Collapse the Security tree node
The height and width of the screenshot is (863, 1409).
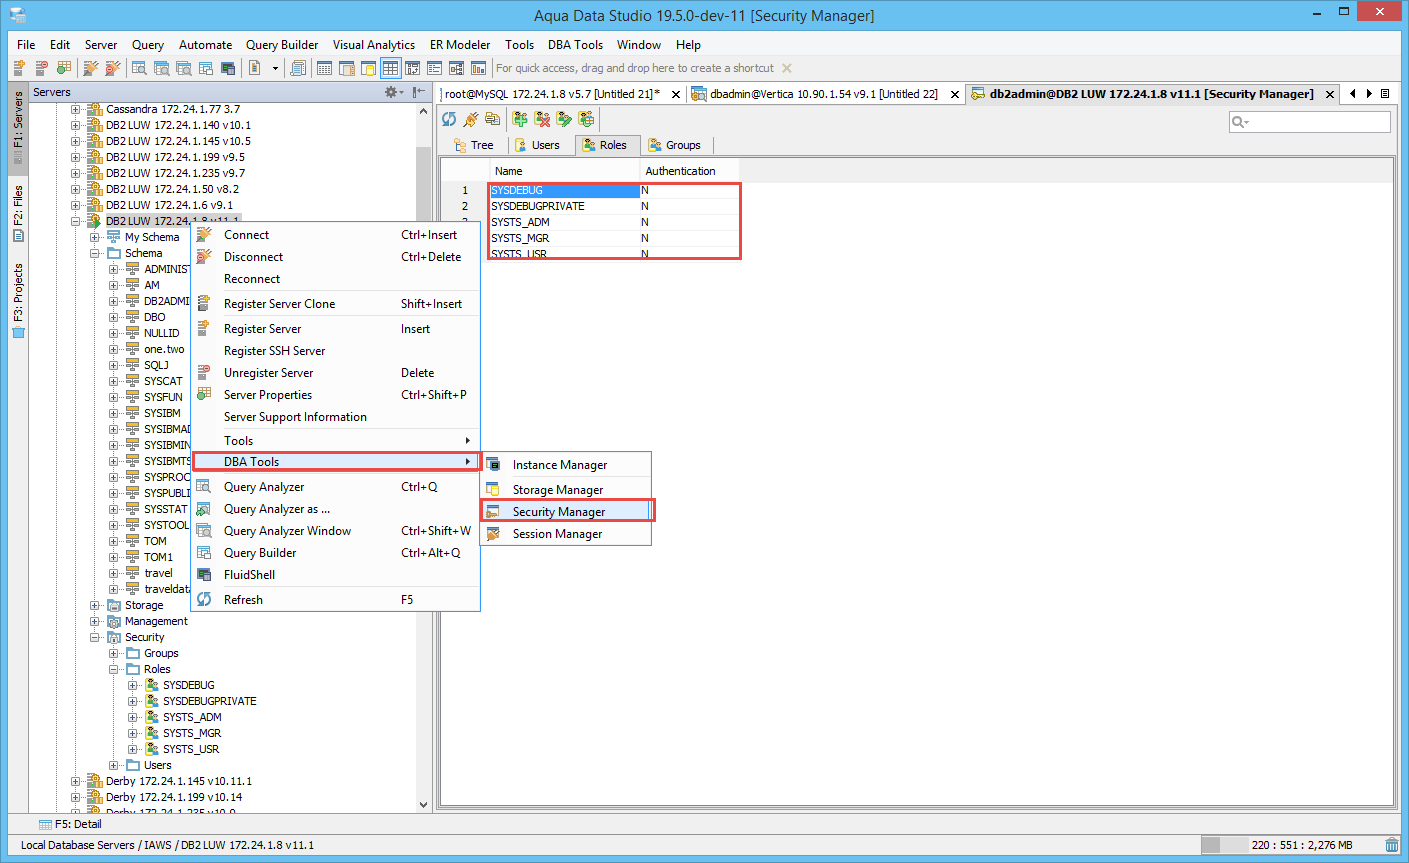94,637
